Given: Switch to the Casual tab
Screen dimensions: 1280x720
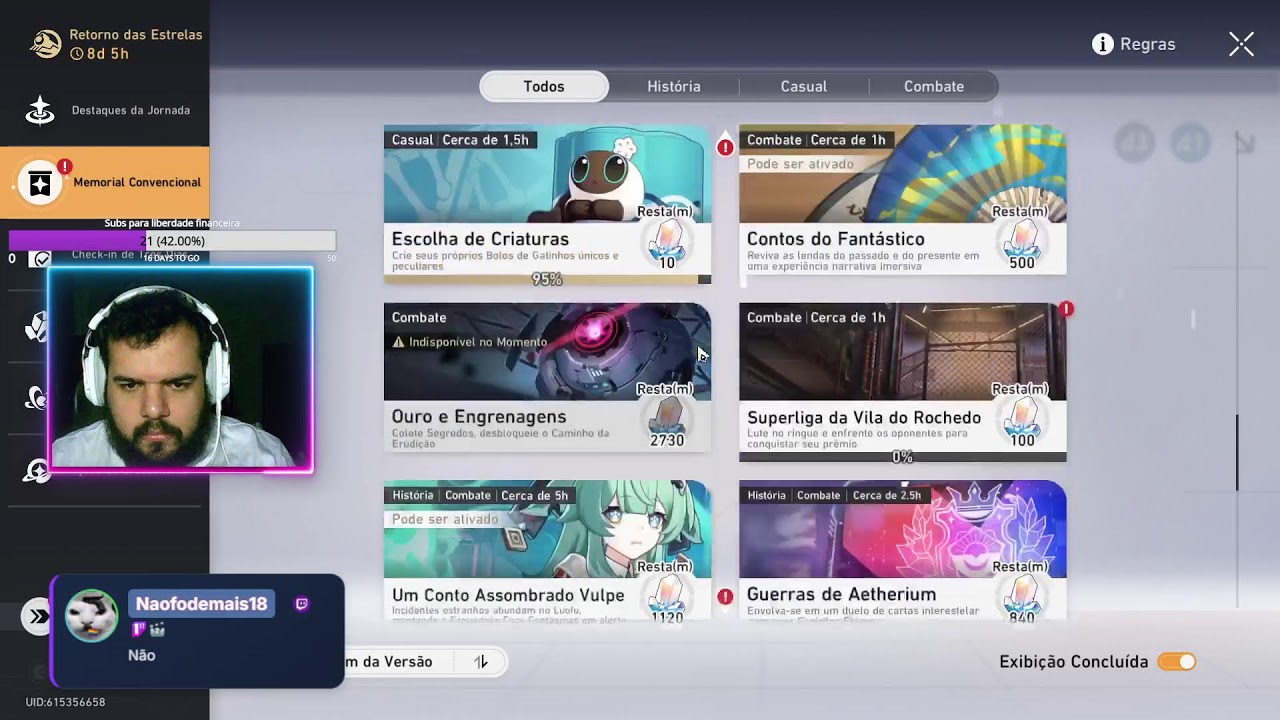Looking at the screenshot, I should tap(804, 86).
